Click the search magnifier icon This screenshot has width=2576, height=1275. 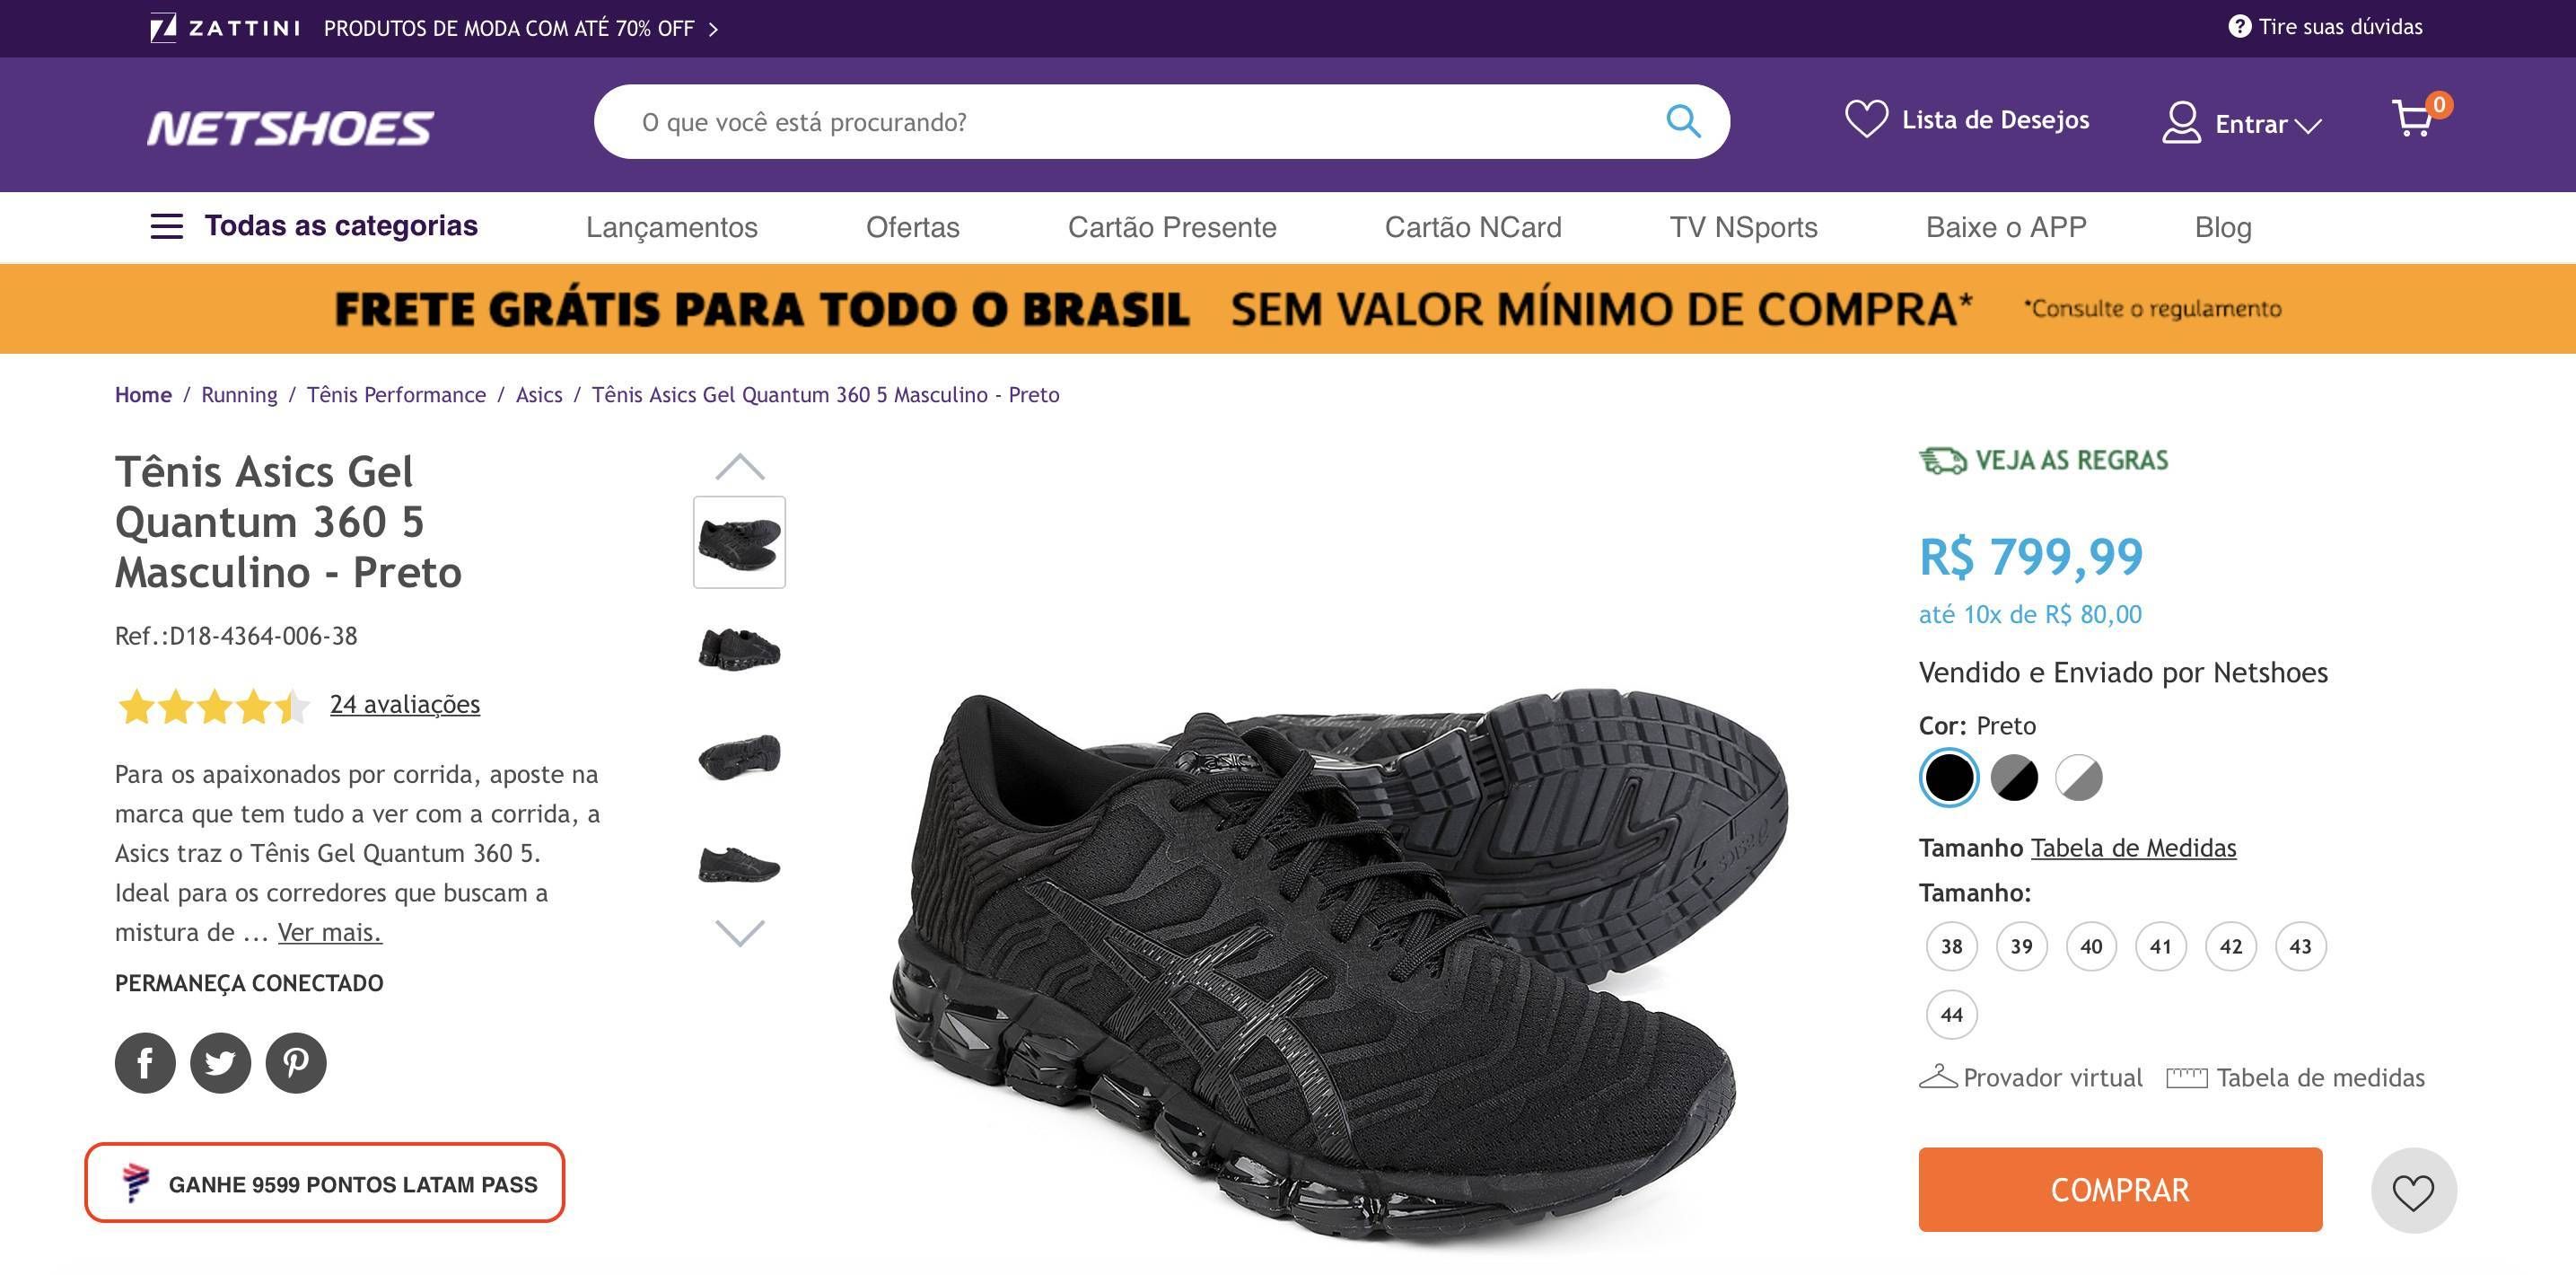[1683, 121]
